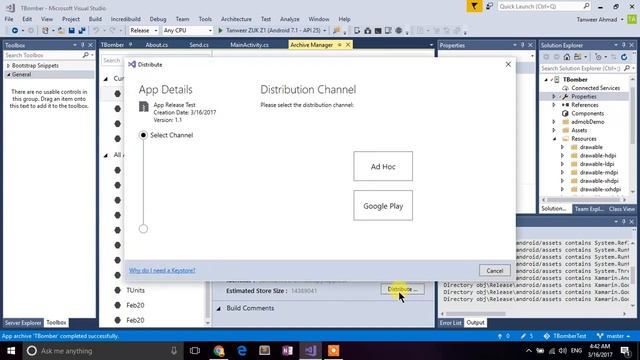Switch to the MainActivity.cs tab
Image resolution: width=640 pixels, height=360 pixels.
tap(249, 45)
